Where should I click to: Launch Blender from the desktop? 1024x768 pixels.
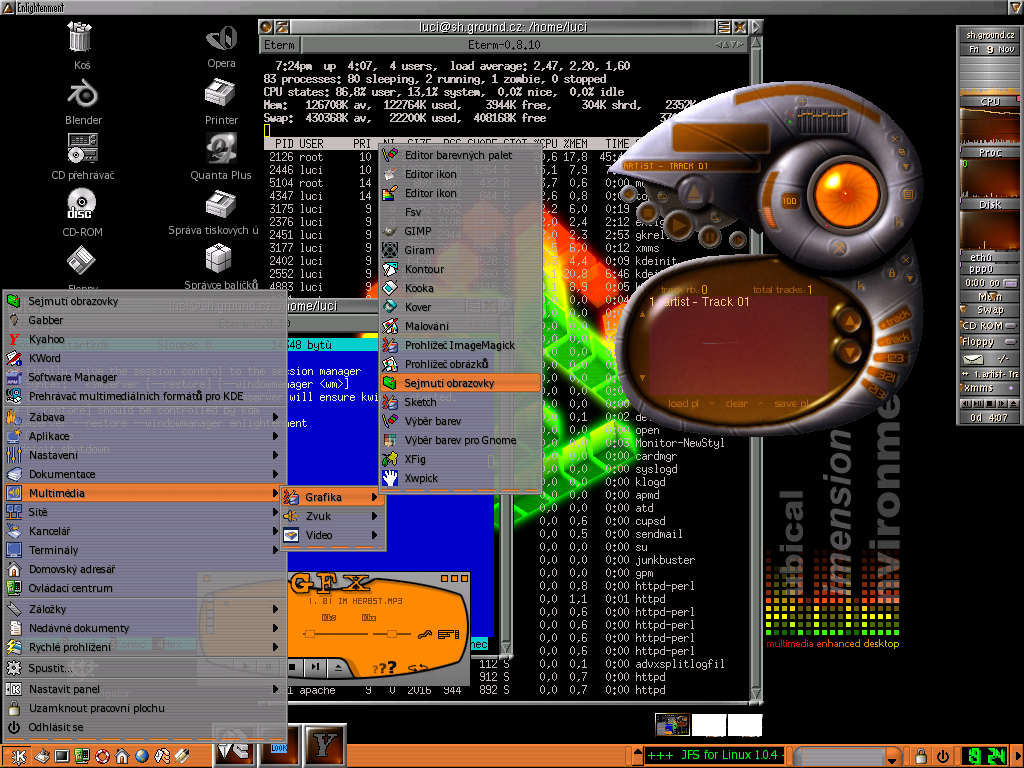pos(82,95)
